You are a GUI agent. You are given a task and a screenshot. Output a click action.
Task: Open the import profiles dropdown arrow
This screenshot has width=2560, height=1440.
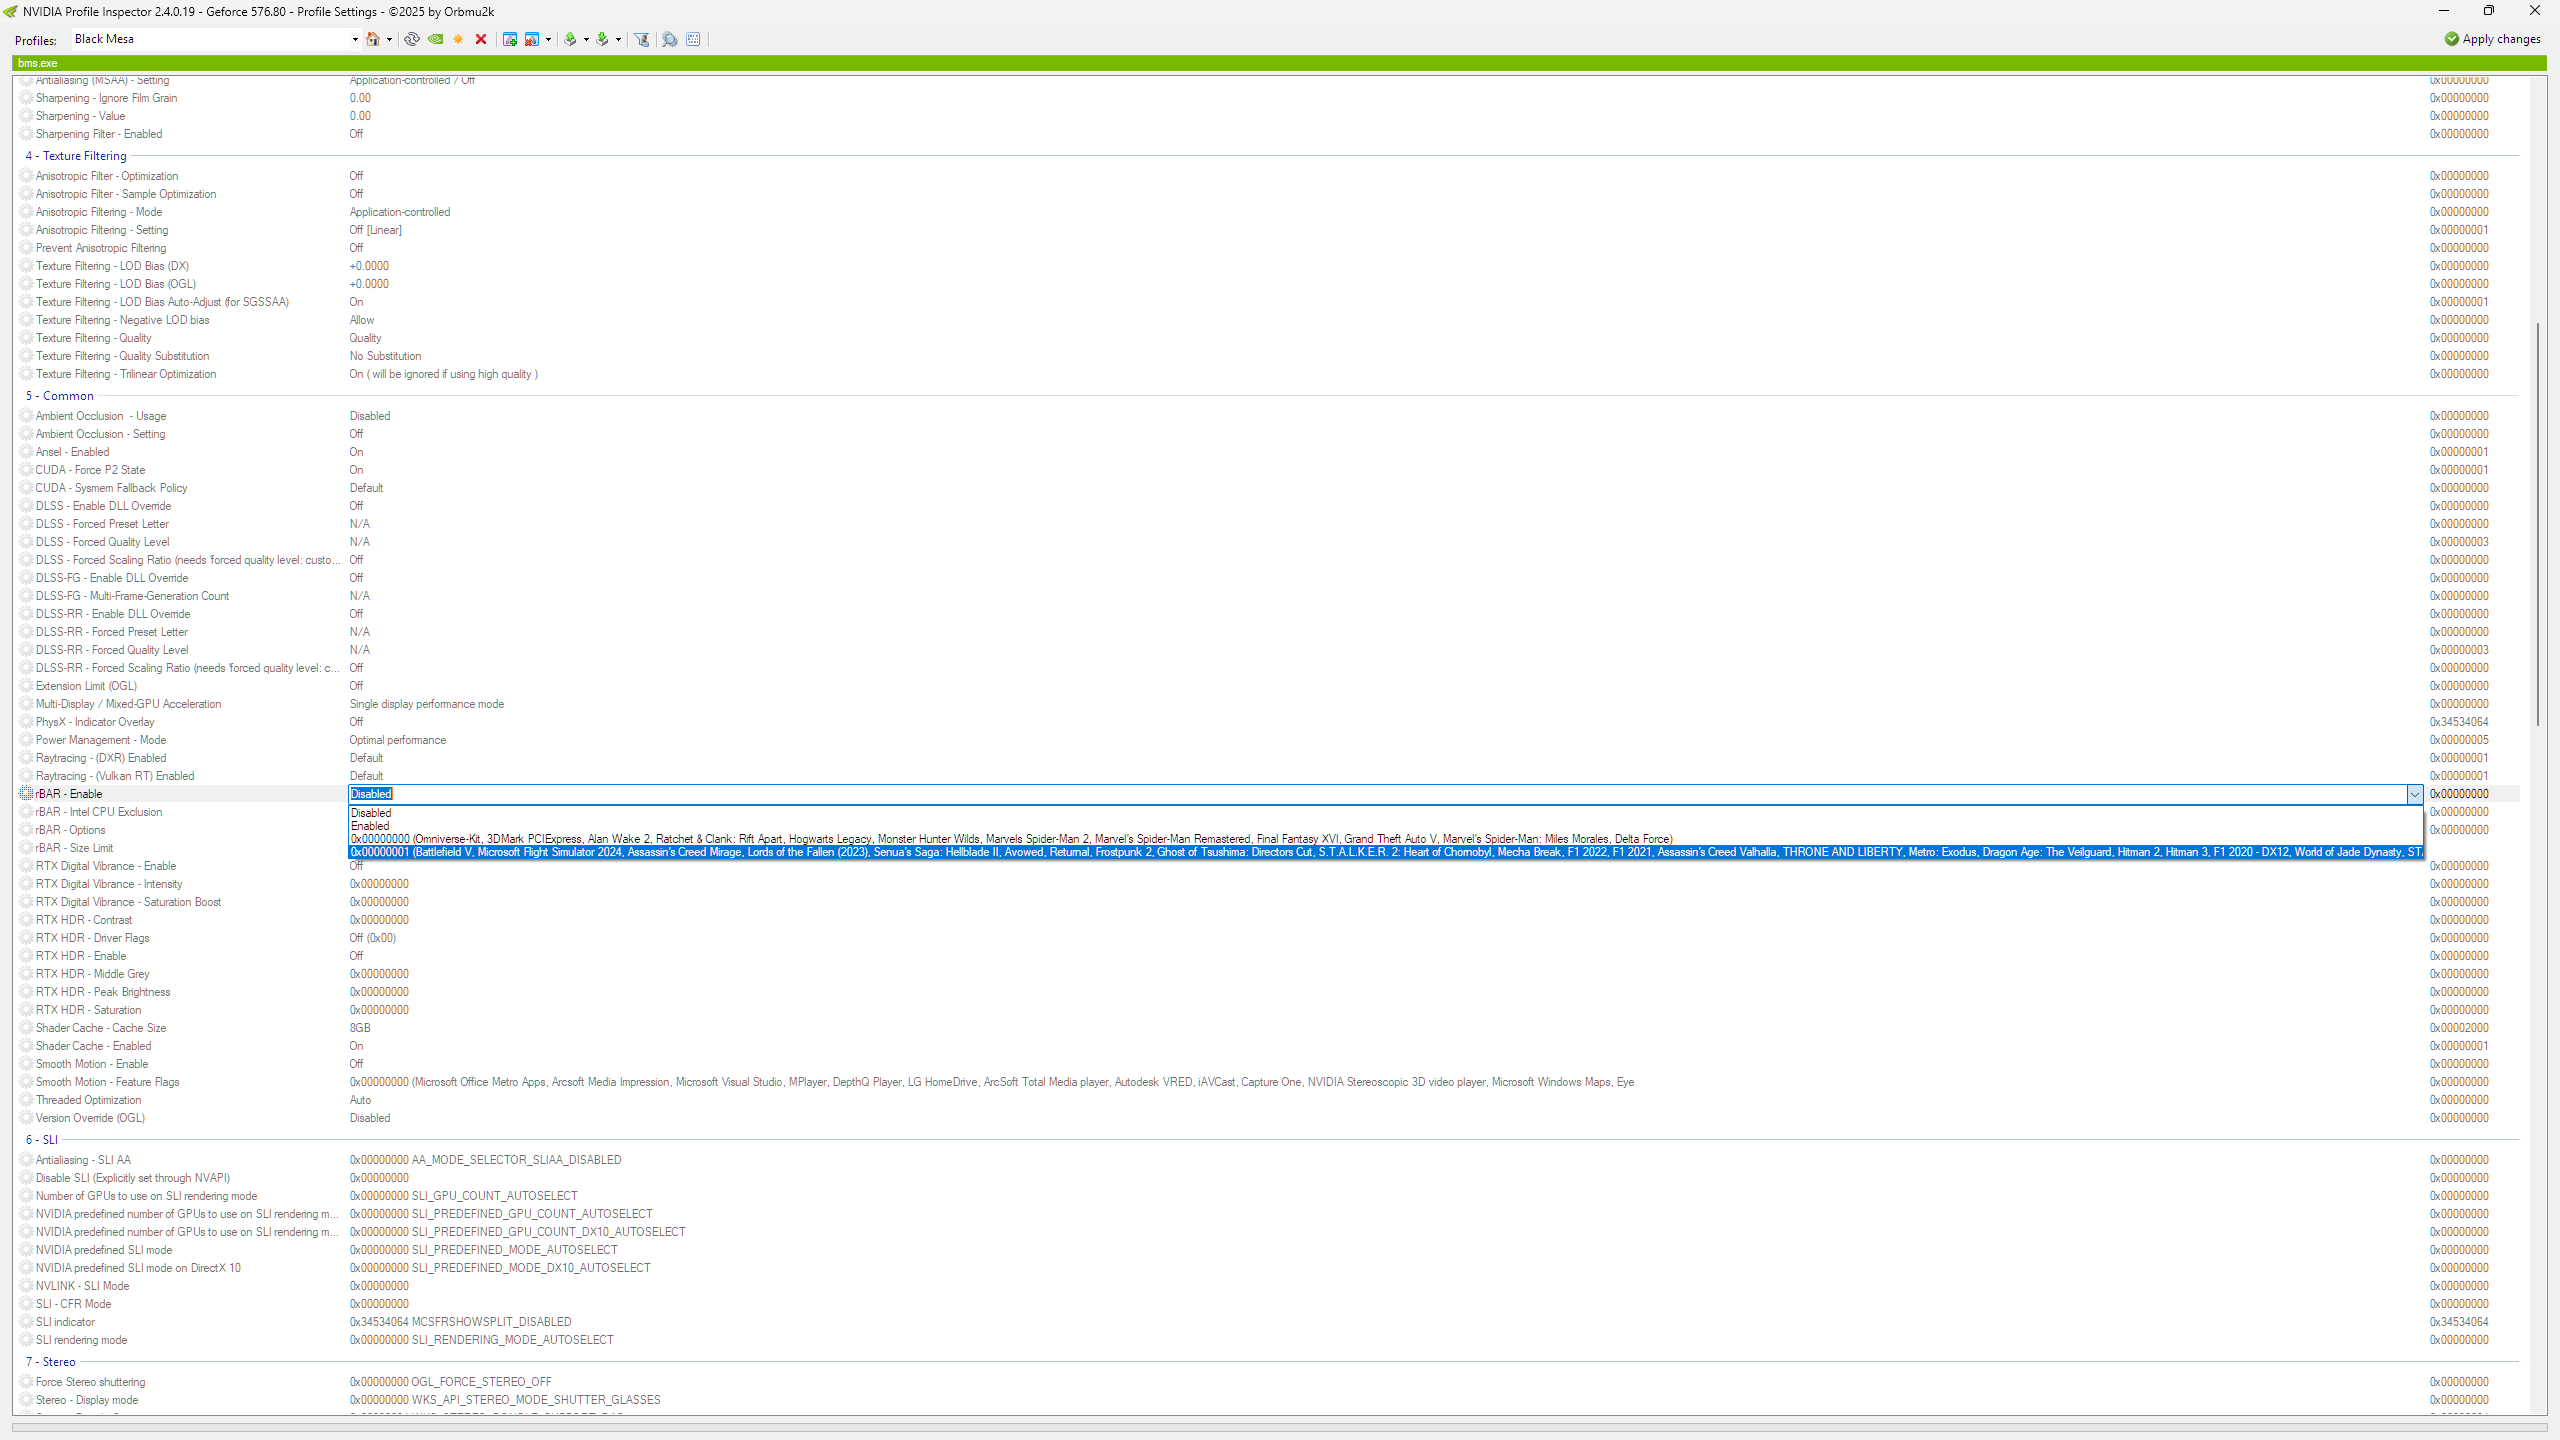tap(618, 40)
